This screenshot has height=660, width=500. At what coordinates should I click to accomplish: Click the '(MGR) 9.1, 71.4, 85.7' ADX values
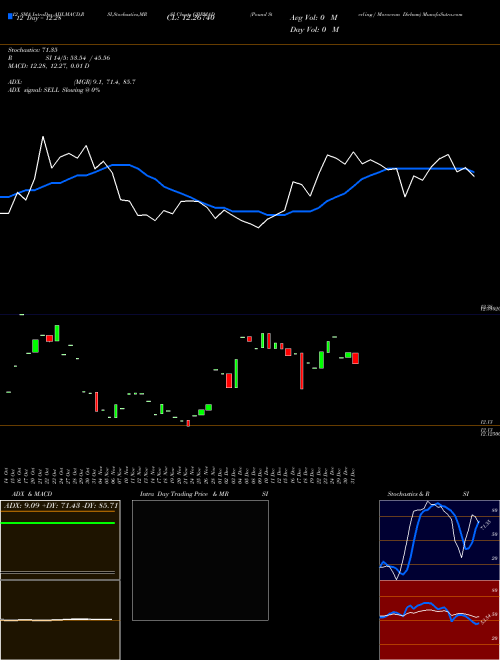[104, 82]
